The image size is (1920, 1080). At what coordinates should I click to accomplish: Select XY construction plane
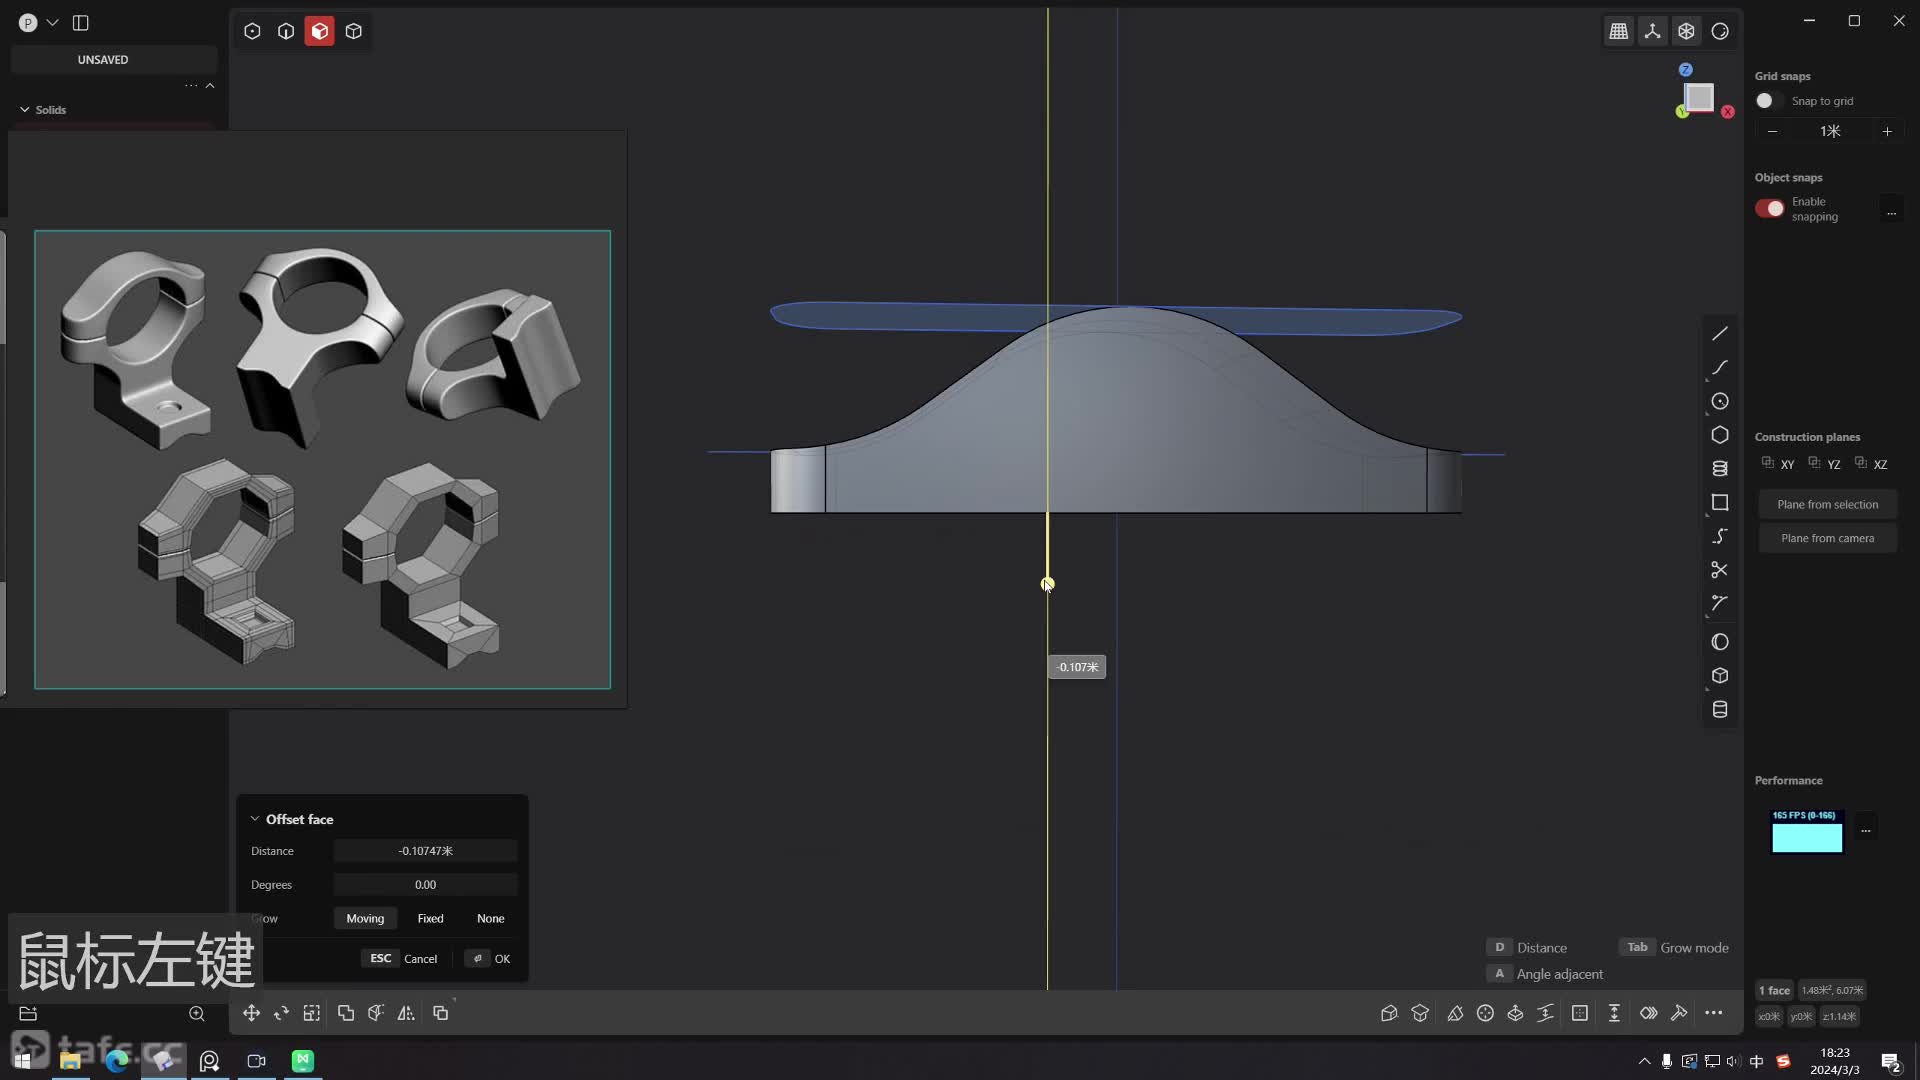click(1779, 464)
